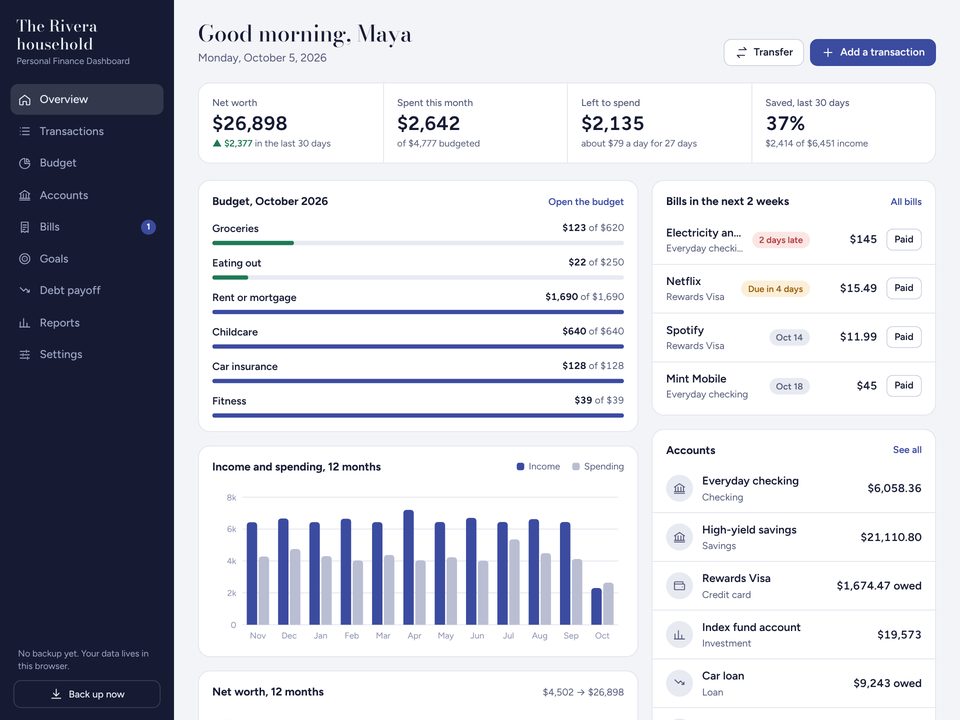The width and height of the screenshot is (960, 720).
Task: Open the Goals menu item
Action: coord(87,259)
